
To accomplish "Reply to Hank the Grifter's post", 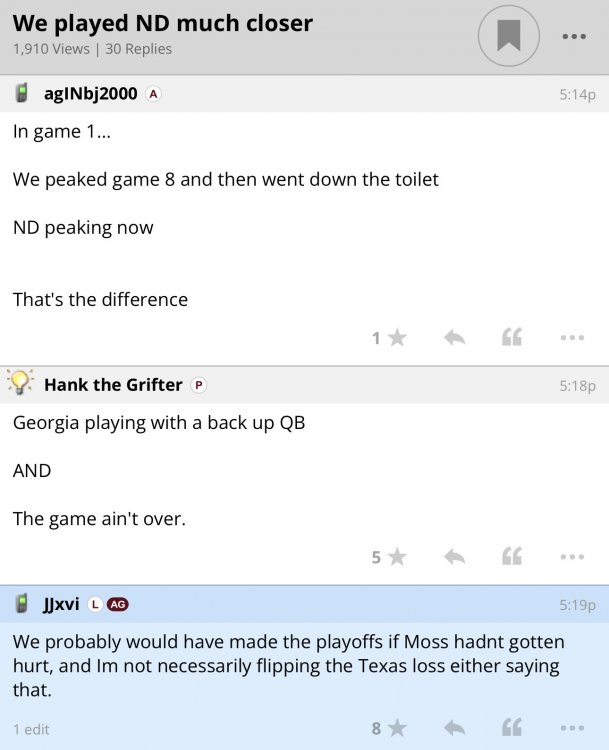I will coord(455,557).
